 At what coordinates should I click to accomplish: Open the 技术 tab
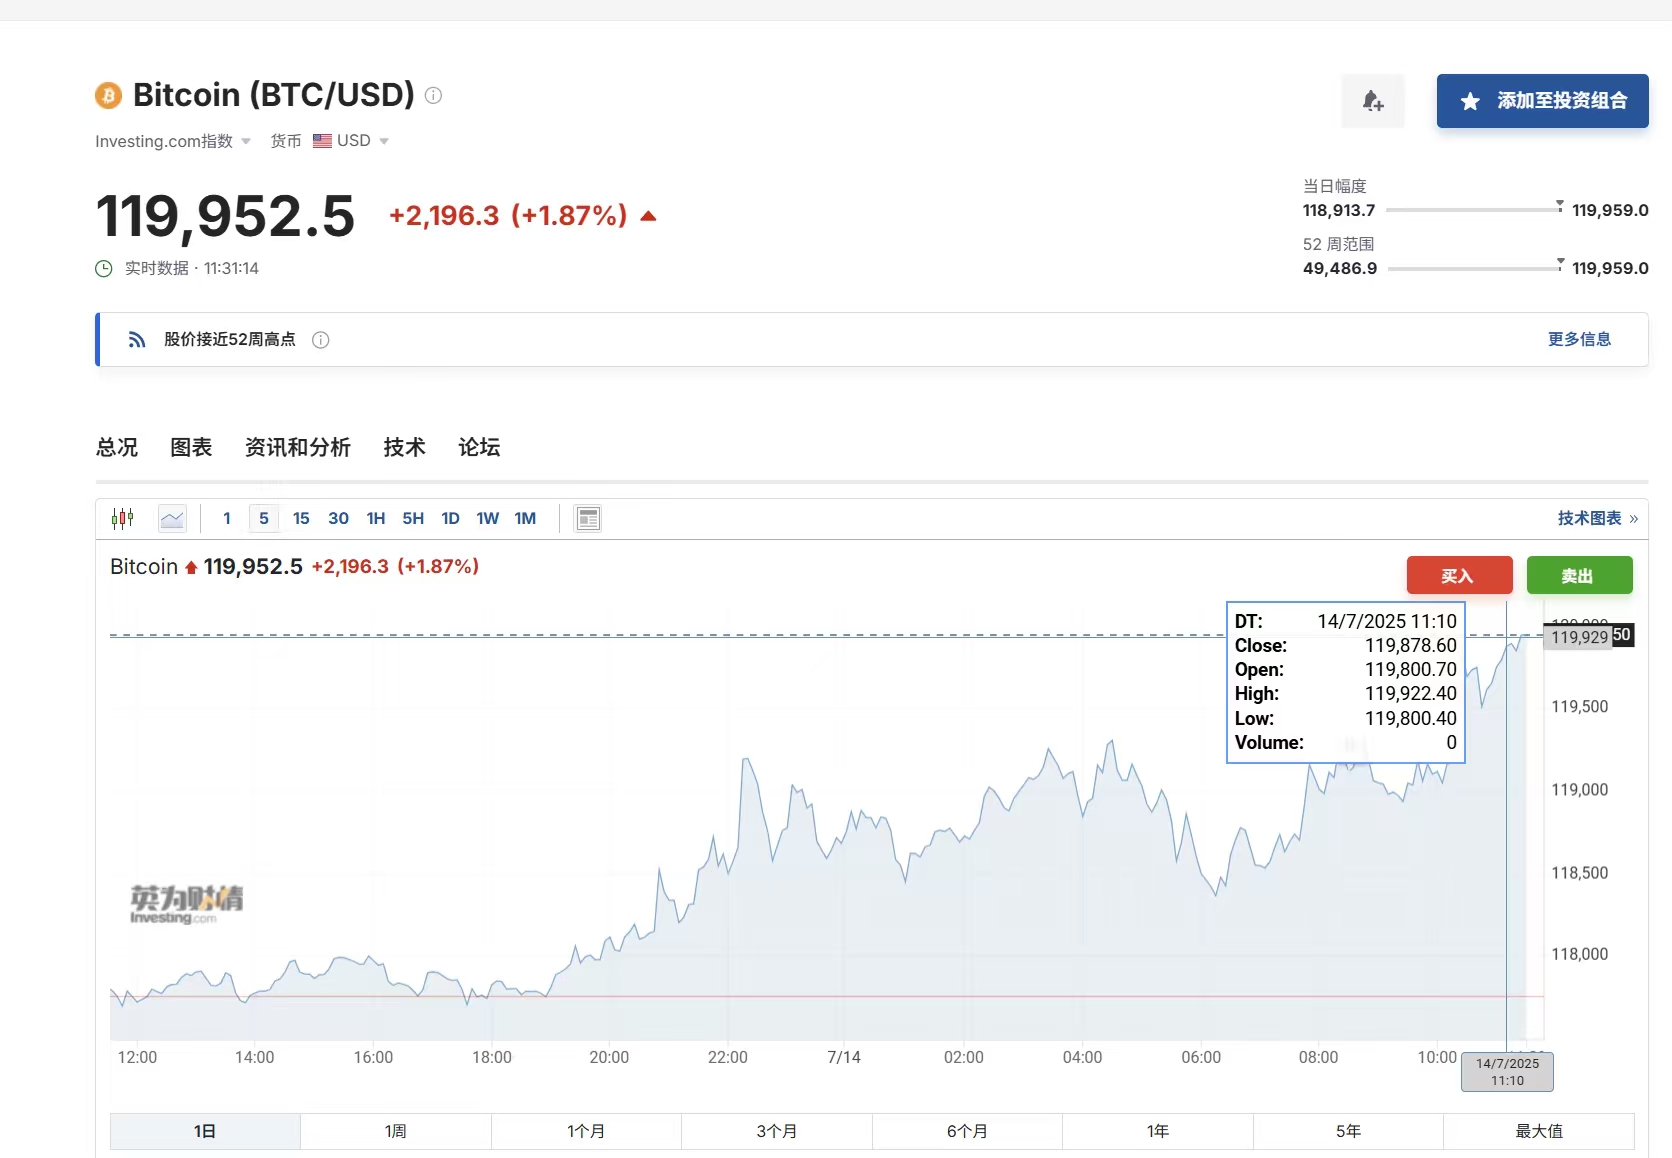405,447
